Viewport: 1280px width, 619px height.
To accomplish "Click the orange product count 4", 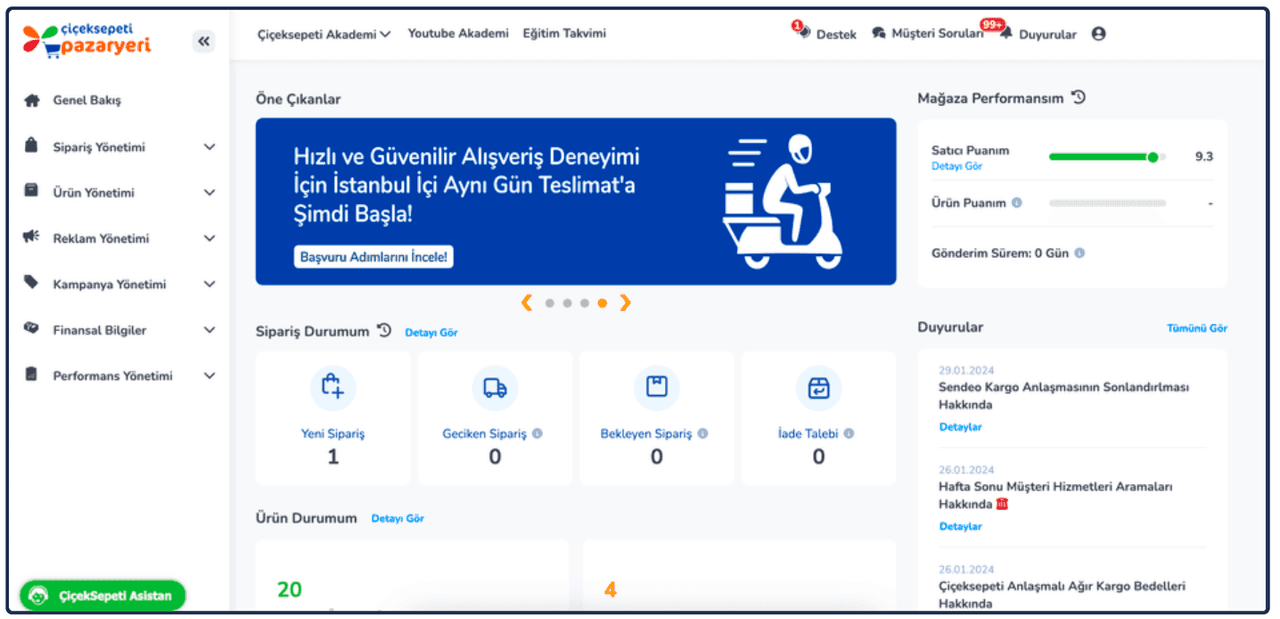I will [x=610, y=590].
